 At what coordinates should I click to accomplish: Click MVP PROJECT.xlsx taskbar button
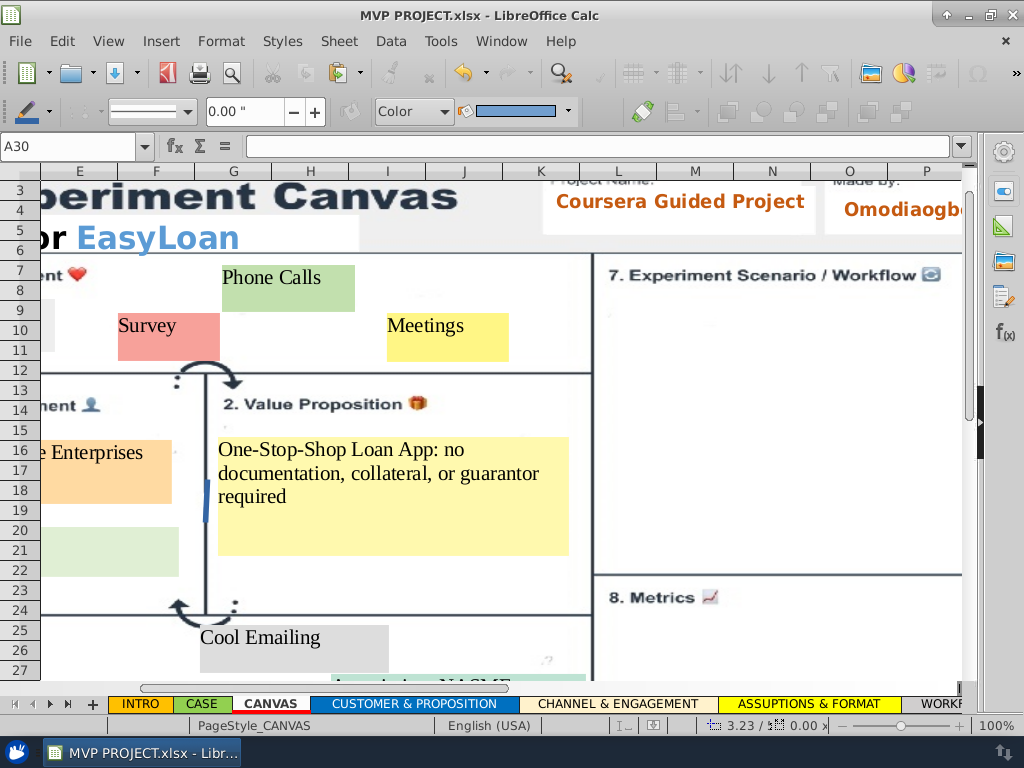pyautogui.click(x=142, y=753)
